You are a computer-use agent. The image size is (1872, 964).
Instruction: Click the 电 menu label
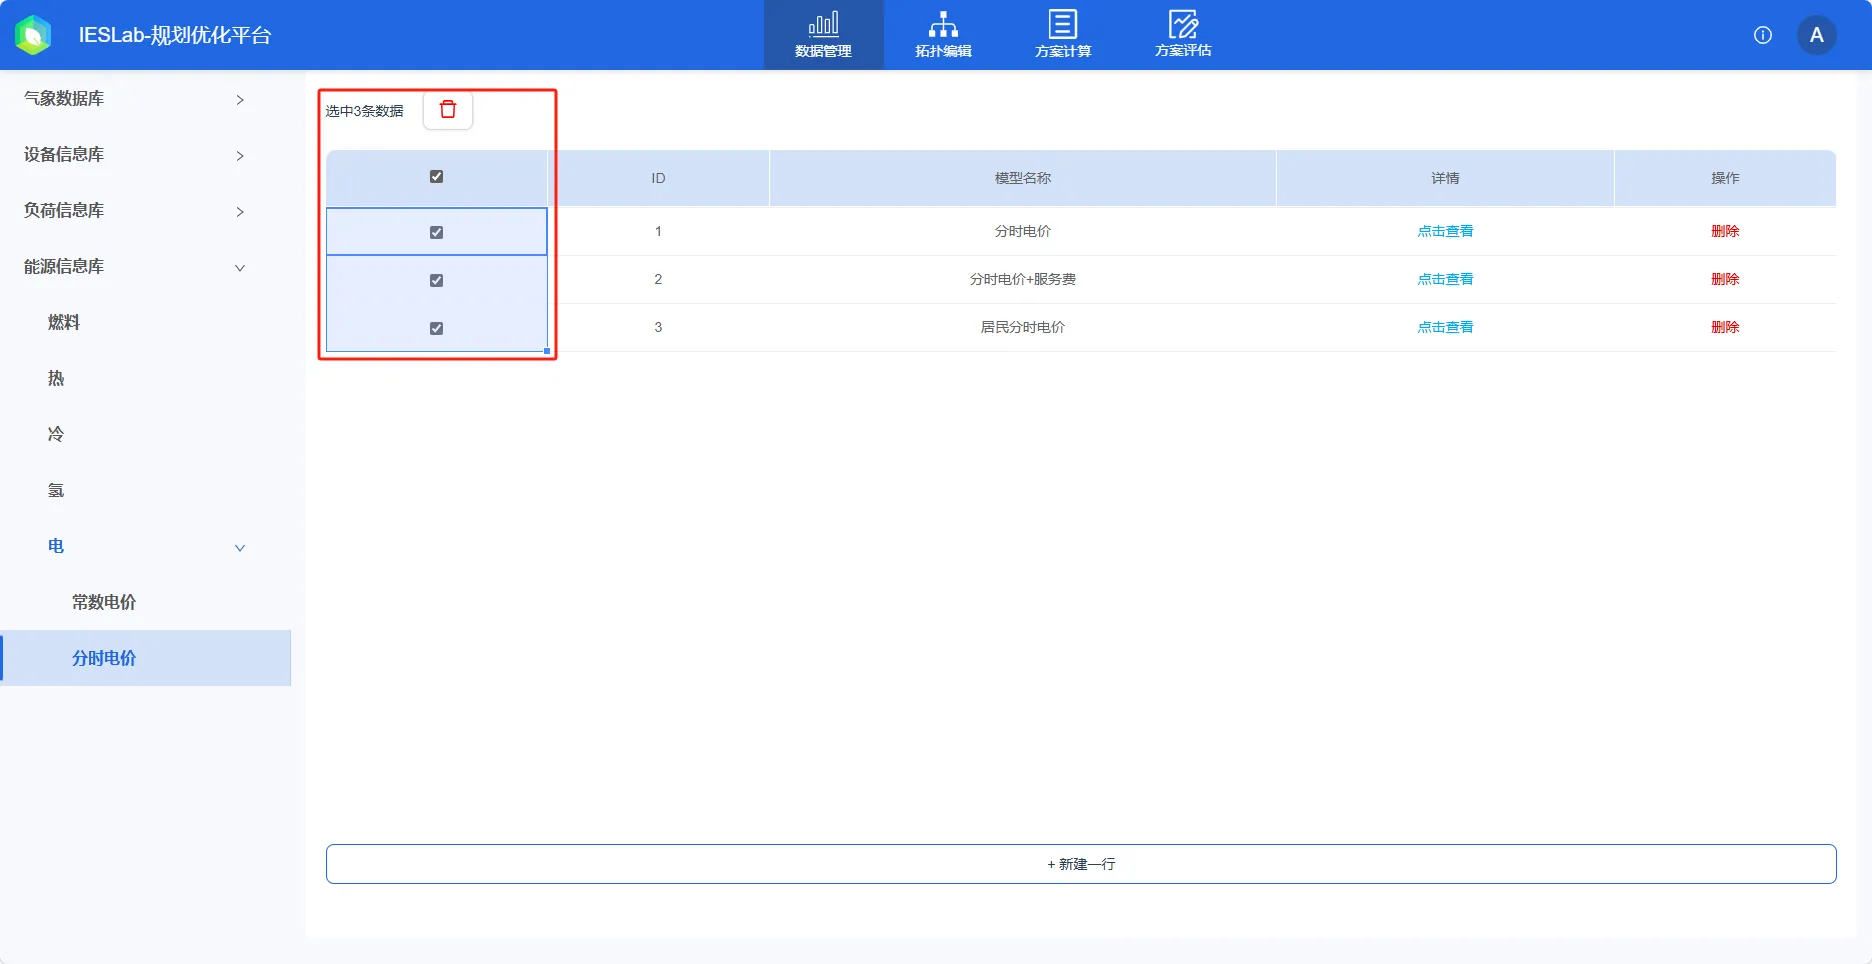tap(56, 546)
